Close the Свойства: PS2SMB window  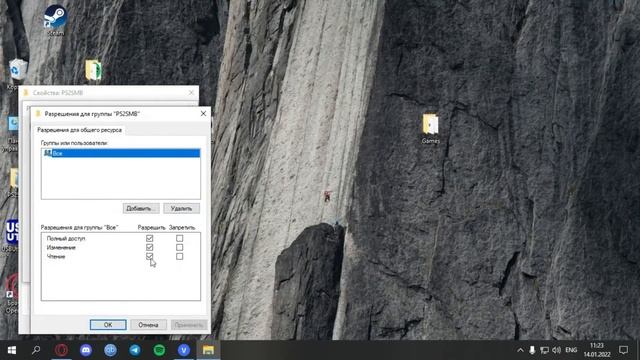[x=191, y=93]
